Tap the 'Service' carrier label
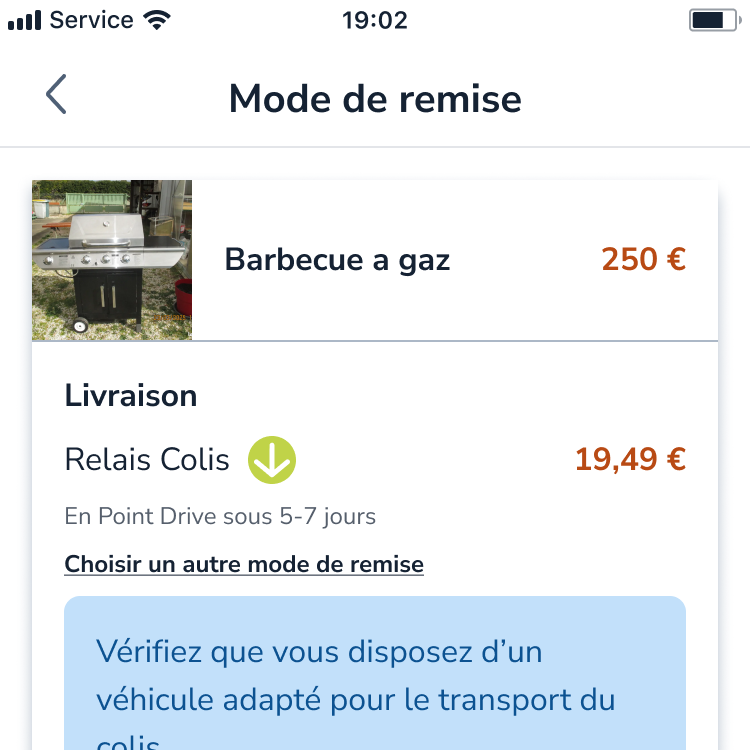Screen dimensions: 750x750 pyautogui.click(x=91, y=20)
